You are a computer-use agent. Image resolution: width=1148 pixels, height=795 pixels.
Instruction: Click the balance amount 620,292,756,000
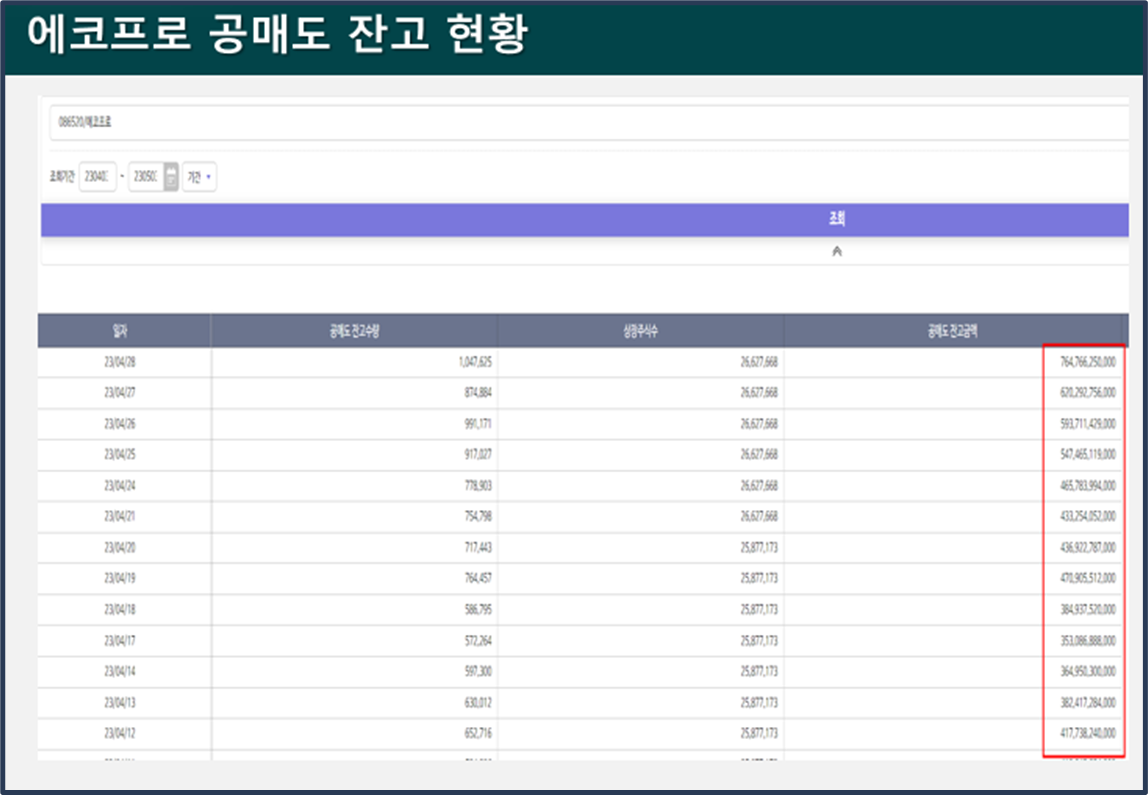pyautogui.click(x=1088, y=393)
